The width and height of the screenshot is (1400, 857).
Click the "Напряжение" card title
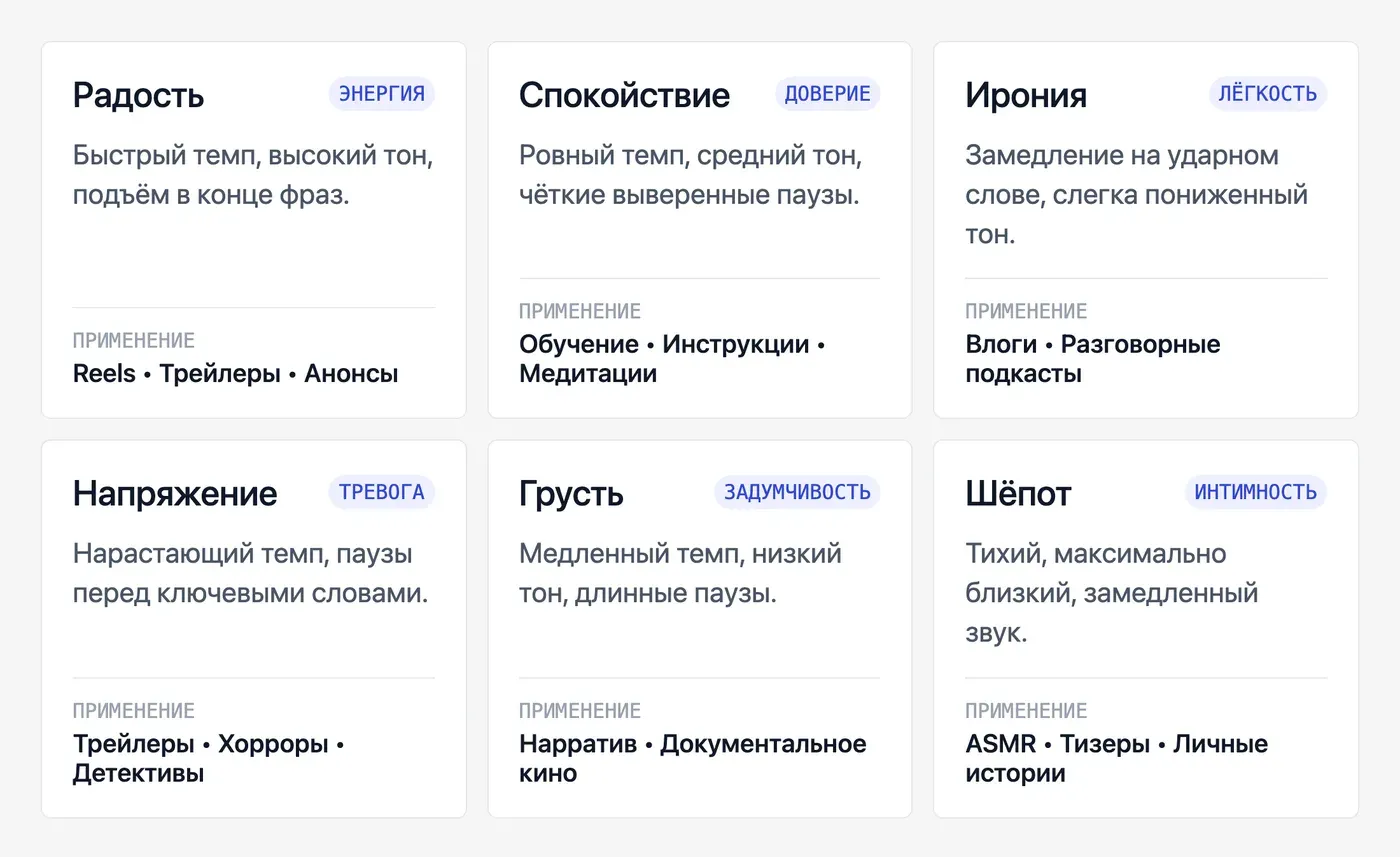tap(175, 493)
